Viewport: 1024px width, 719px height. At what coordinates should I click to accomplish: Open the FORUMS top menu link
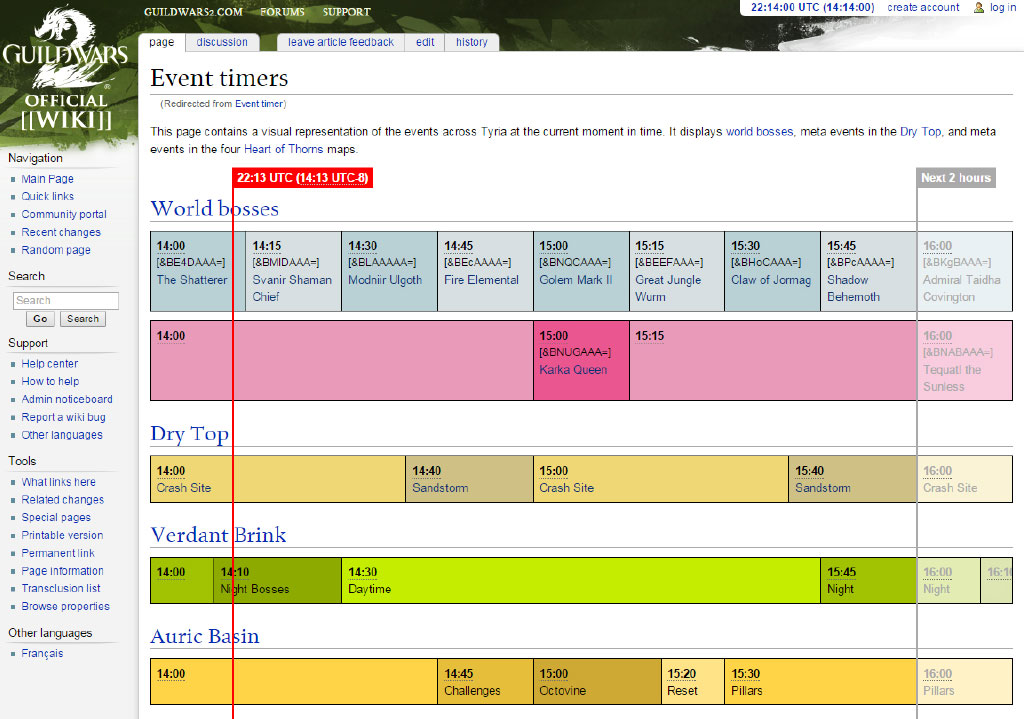[282, 12]
